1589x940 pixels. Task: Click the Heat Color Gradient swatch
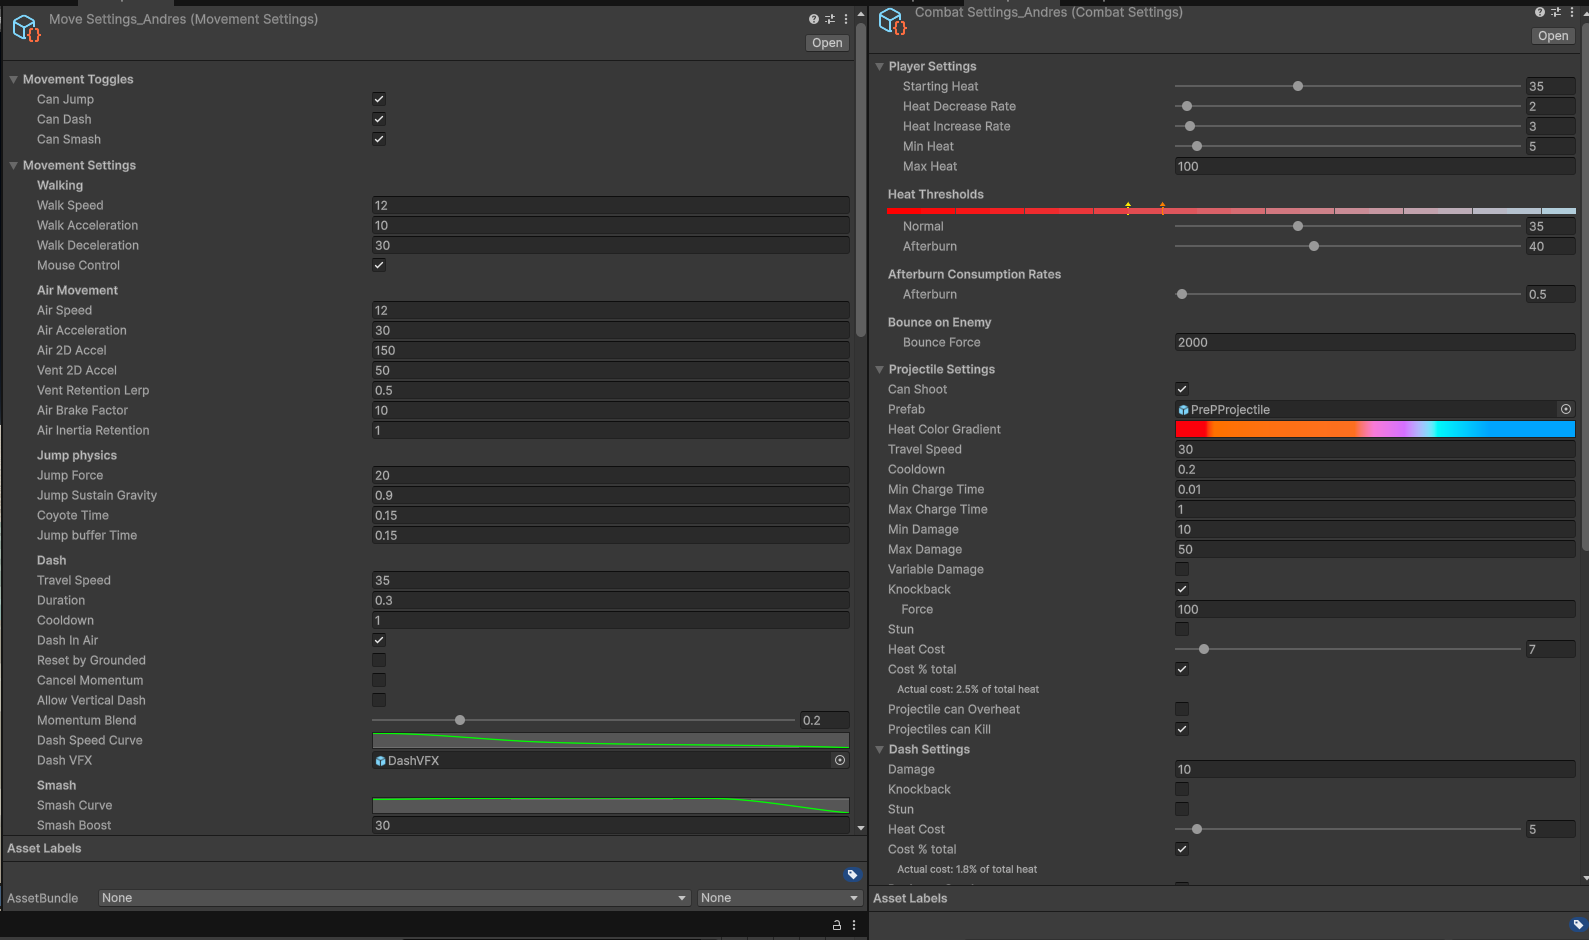click(x=1374, y=429)
